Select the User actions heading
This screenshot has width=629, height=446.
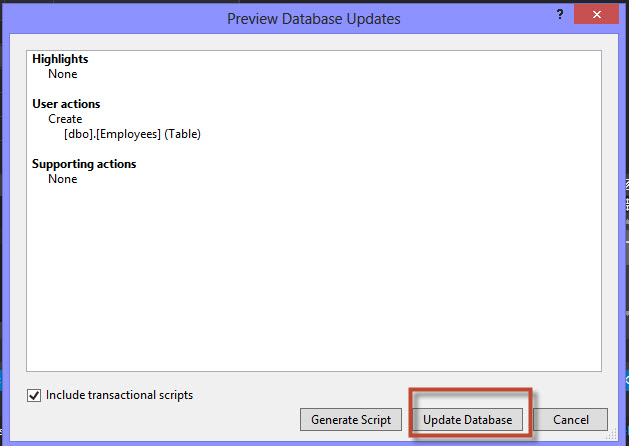click(x=66, y=104)
